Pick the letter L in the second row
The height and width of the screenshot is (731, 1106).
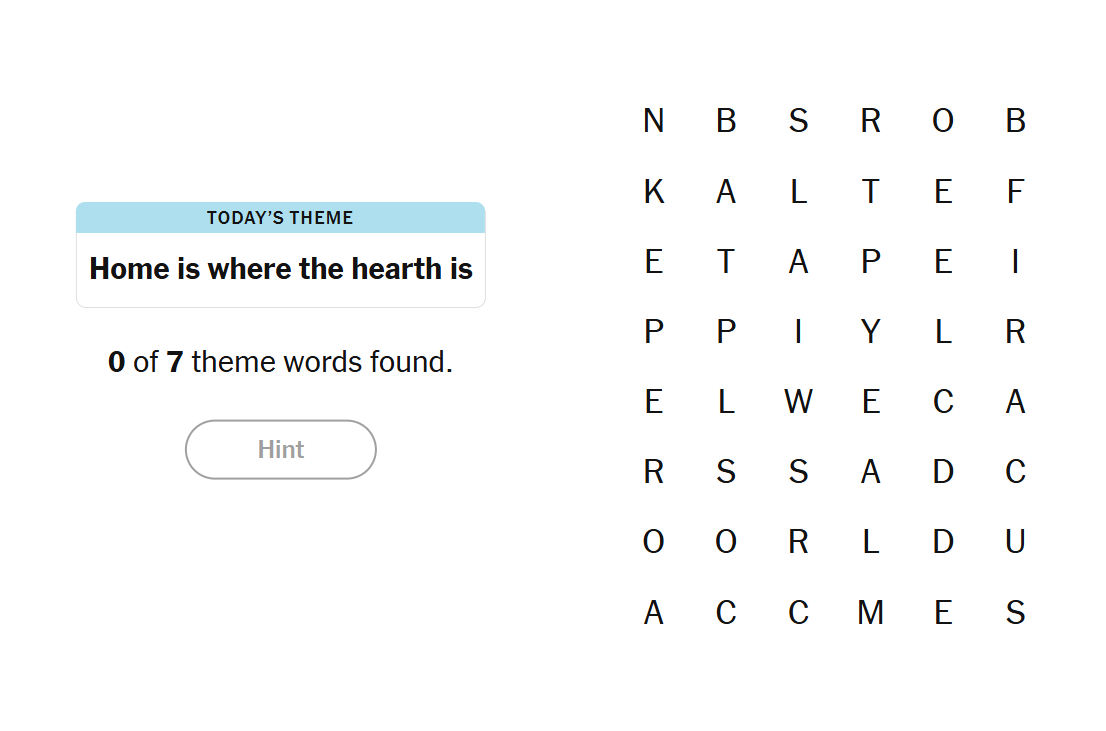[x=798, y=191]
